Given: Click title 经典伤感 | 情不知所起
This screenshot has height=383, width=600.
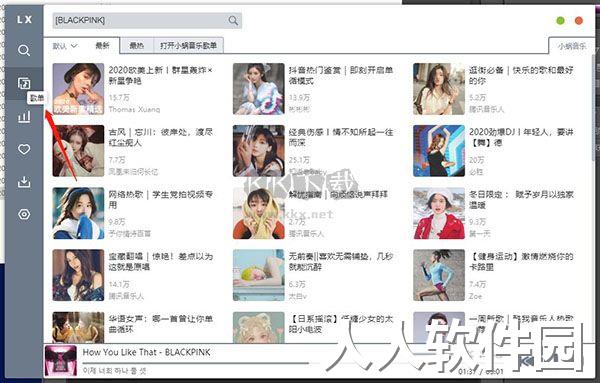Looking at the screenshot, I should click(x=341, y=137).
